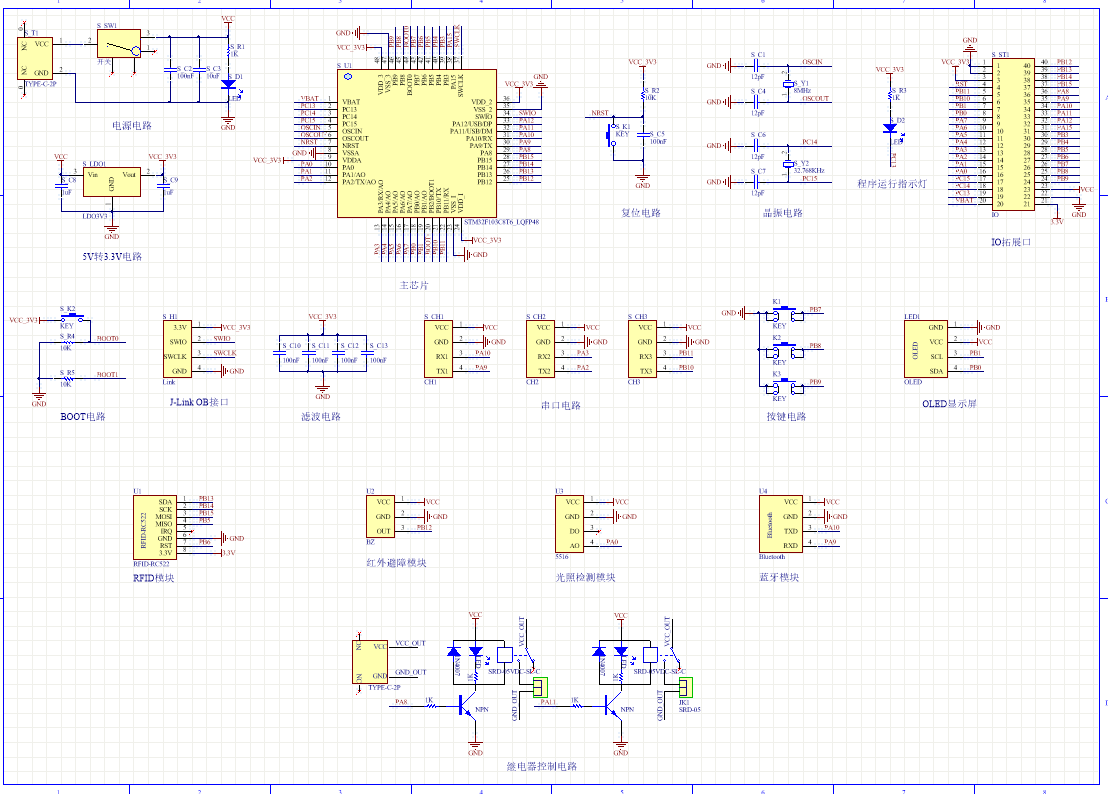Select the U2 infrared BZ module block
Screen dimensions: 1108x794
(380, 516)
